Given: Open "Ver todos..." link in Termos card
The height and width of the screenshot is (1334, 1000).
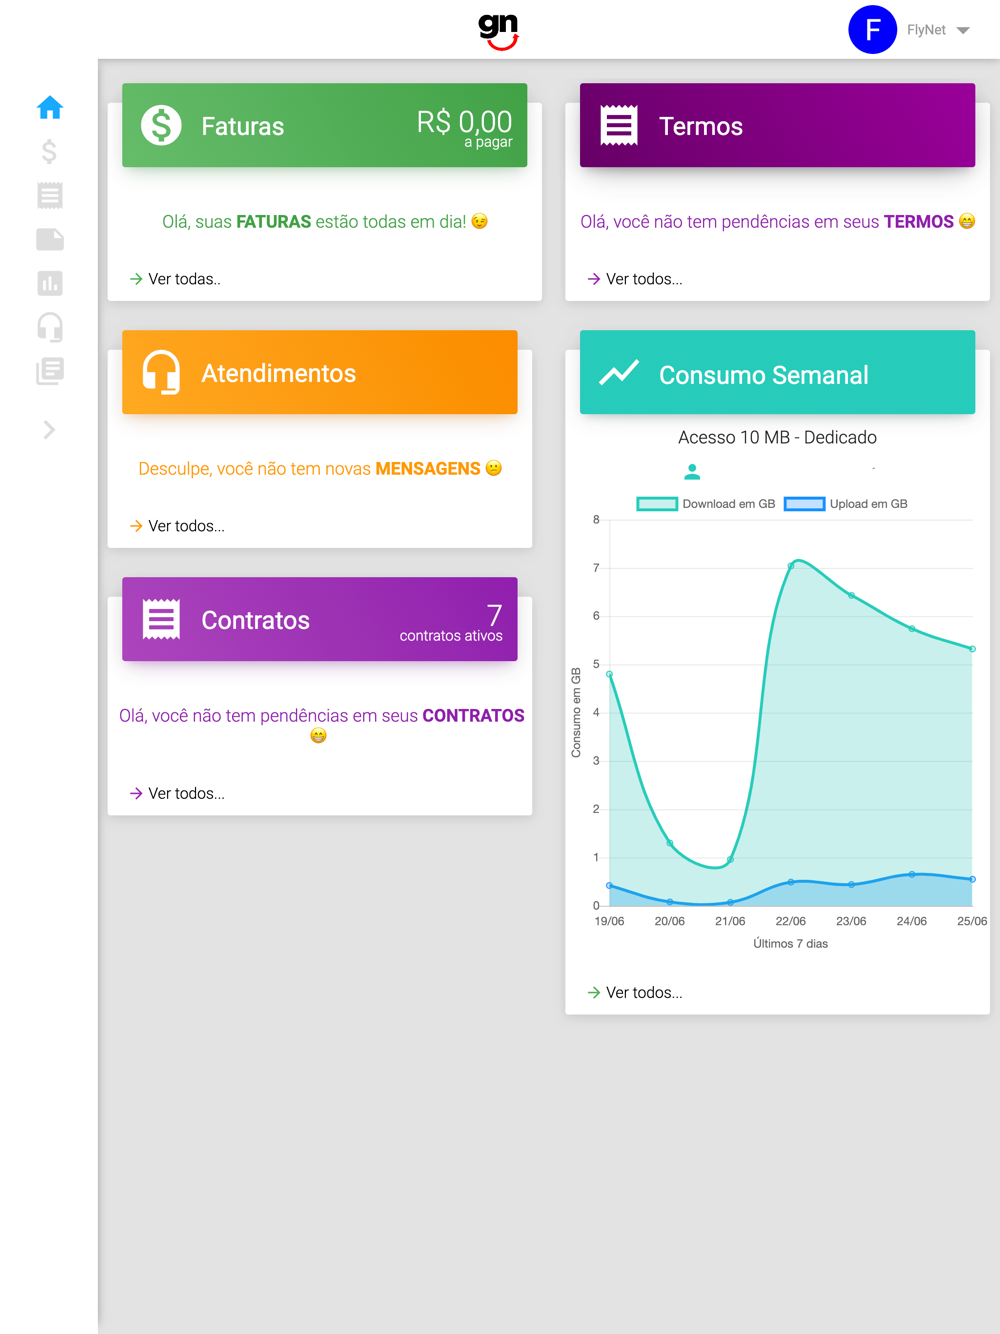Looking at the screenshot, I should click(644, 279).
